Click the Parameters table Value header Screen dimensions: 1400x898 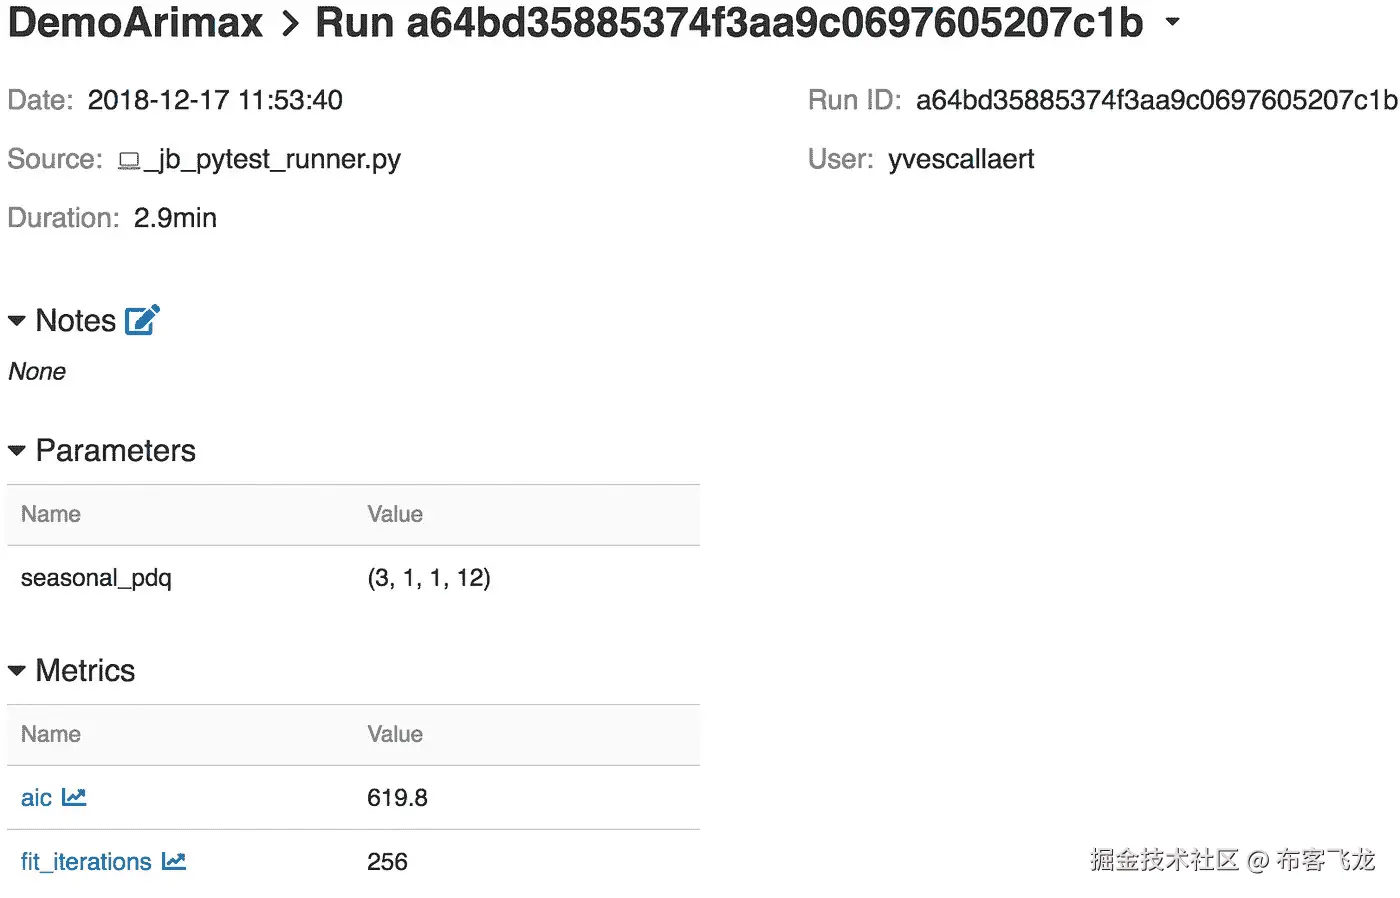pyautogui.click(x=395, y=514)
